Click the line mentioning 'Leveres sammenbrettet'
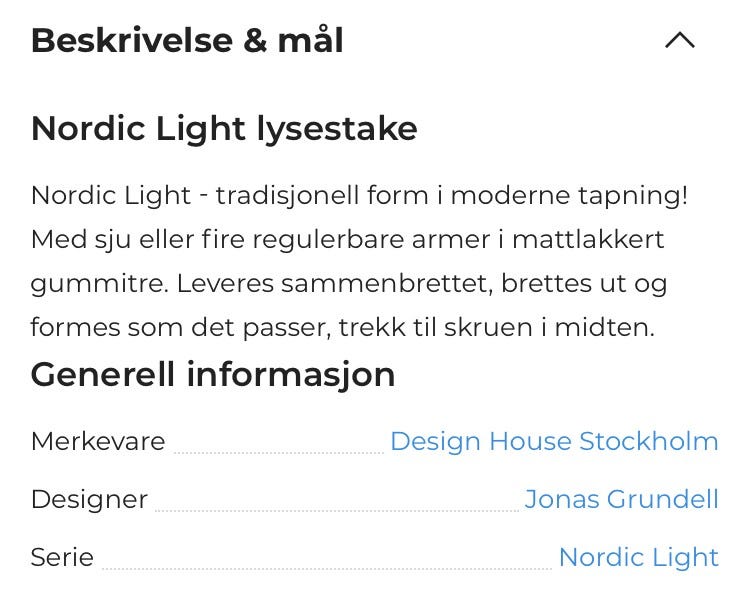Viewport: 750px width, 590px height. click(x=348, y=284)
